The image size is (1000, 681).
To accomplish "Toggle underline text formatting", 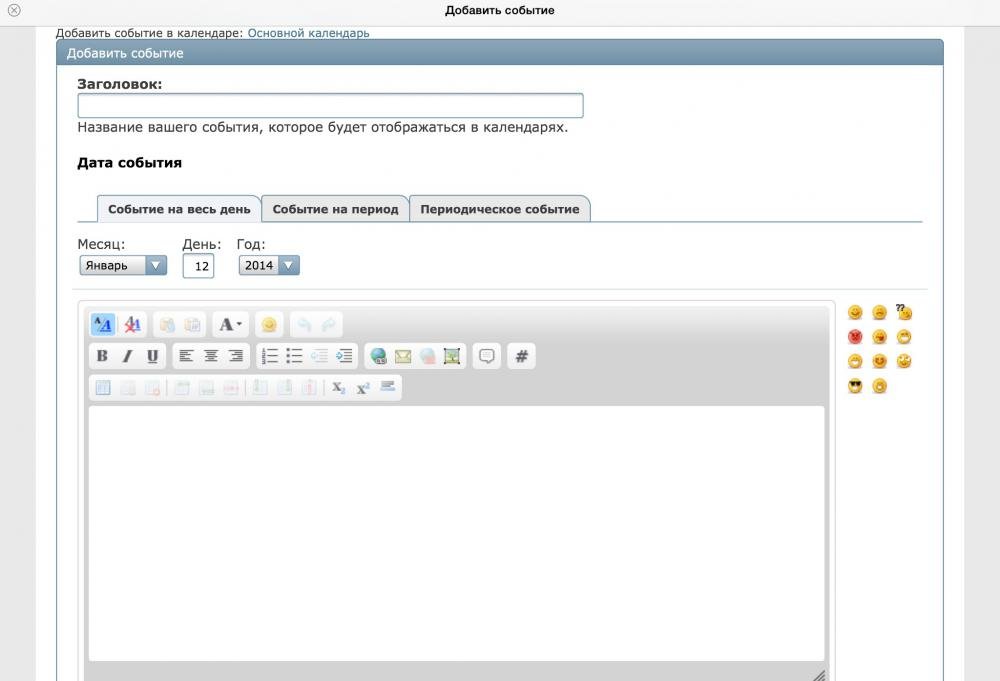I will tap(152, 356).
